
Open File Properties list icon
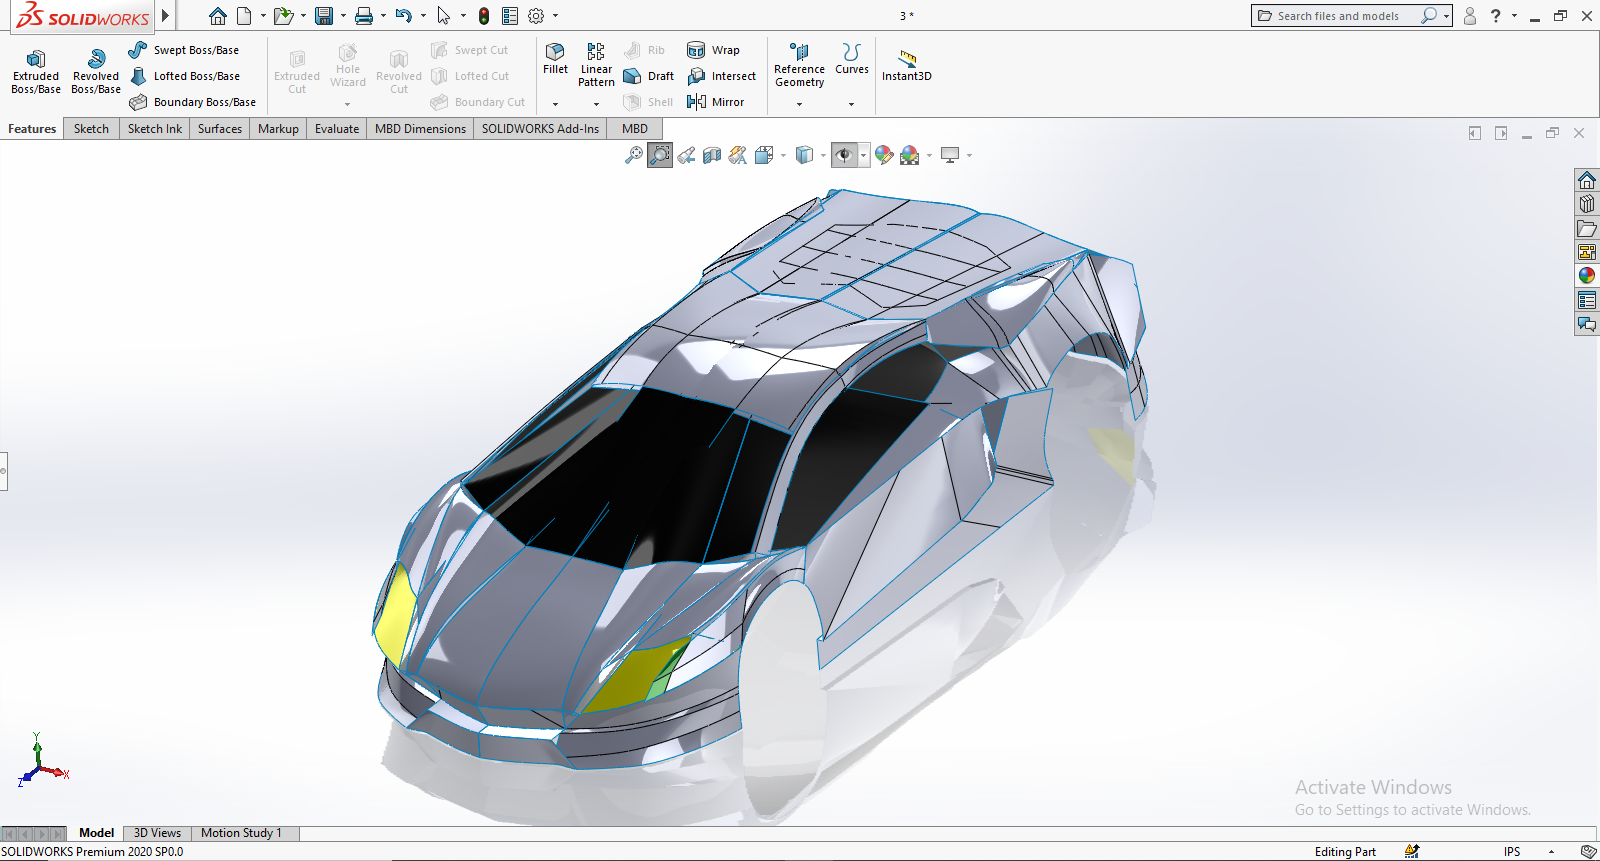point(510,16)
